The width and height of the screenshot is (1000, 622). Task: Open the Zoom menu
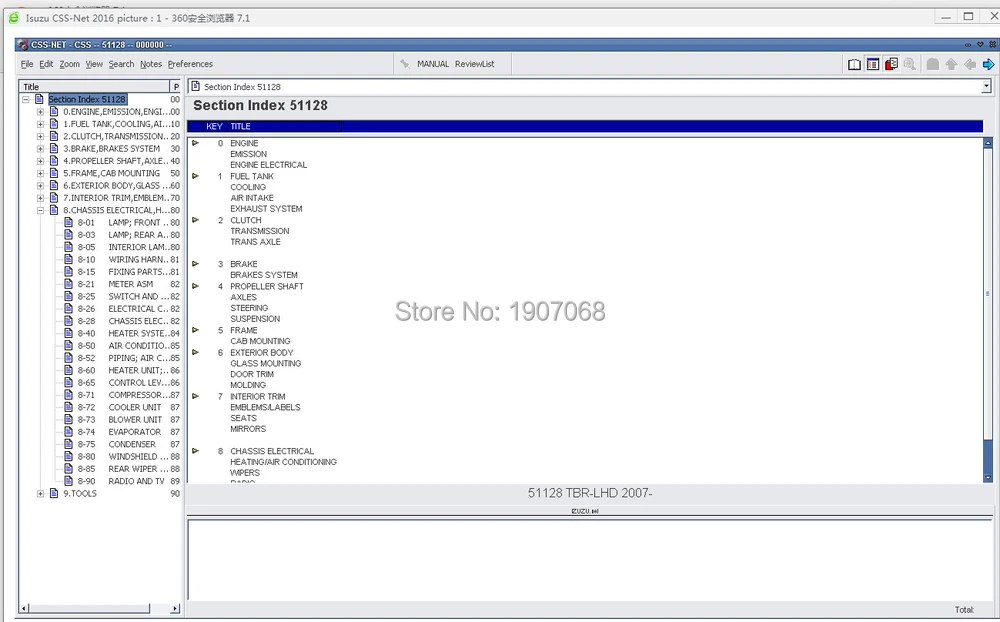70,64
